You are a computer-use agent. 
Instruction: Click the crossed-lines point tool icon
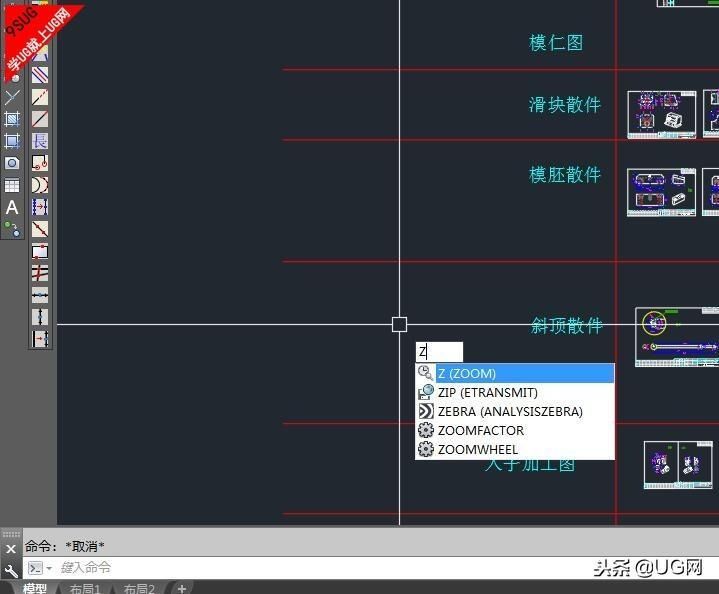[x=12, y=97]
